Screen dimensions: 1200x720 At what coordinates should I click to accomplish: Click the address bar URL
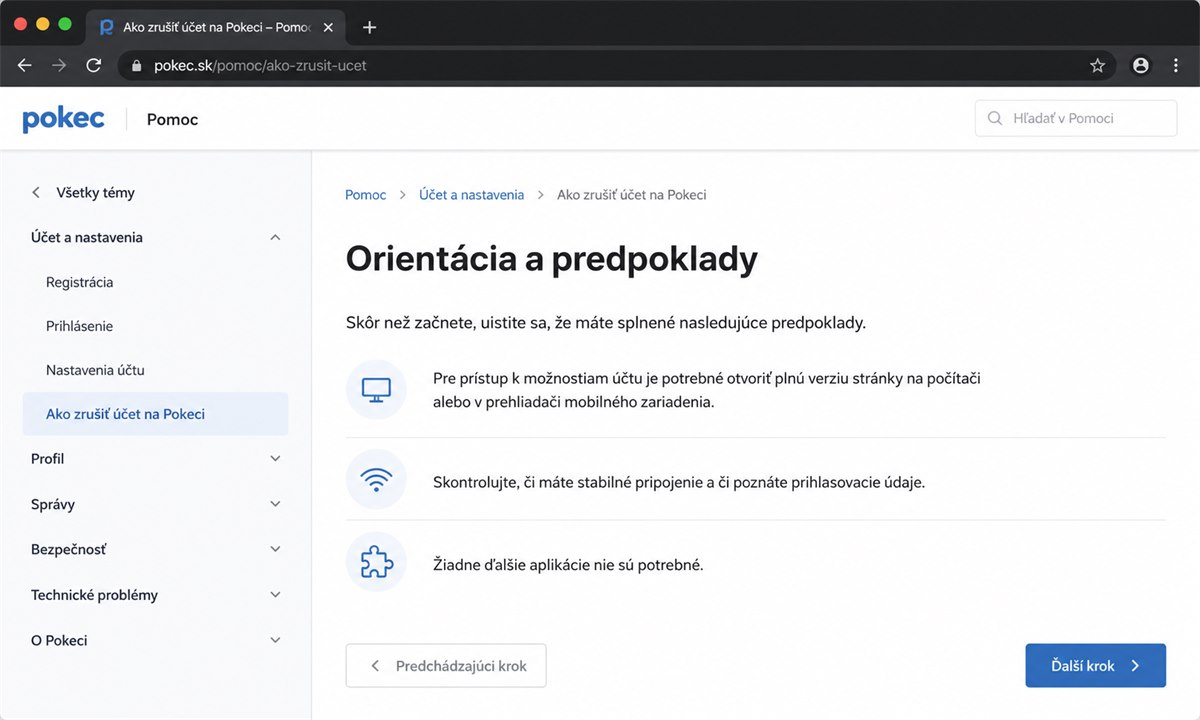[x=260, y=66]
